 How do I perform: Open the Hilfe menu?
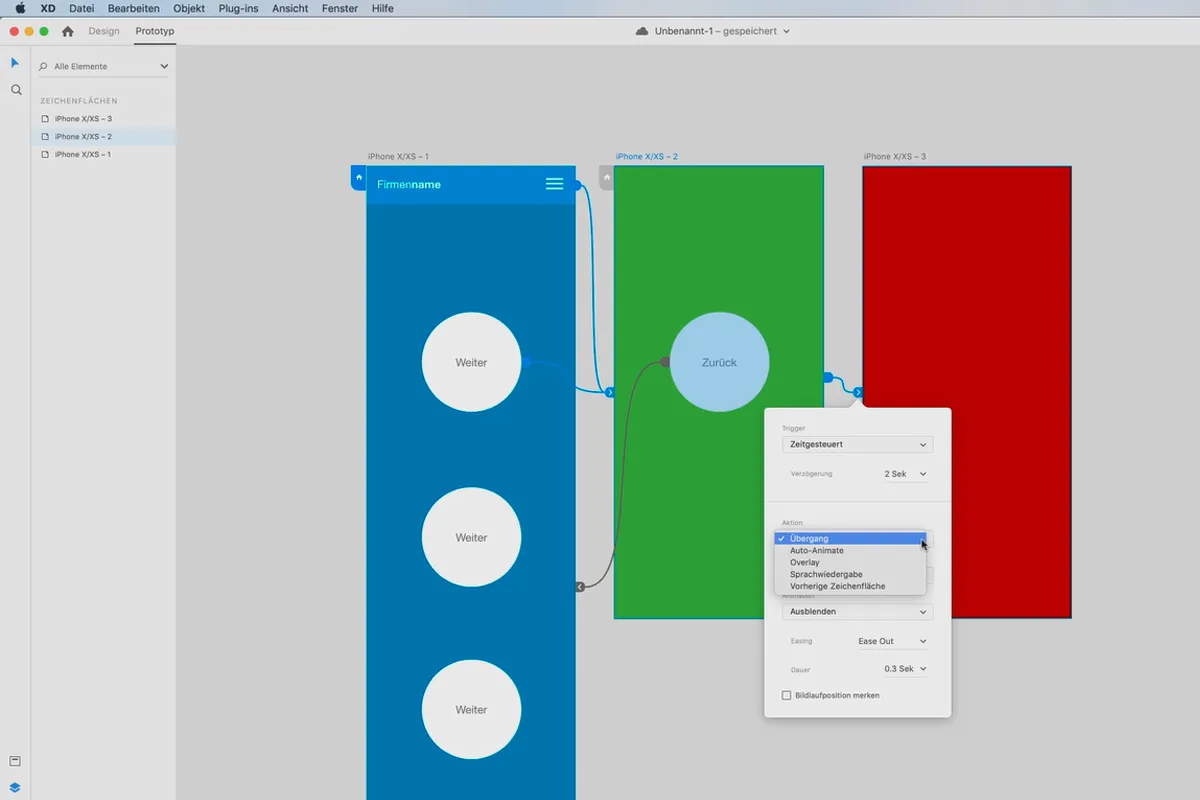[x=382, y=8]
